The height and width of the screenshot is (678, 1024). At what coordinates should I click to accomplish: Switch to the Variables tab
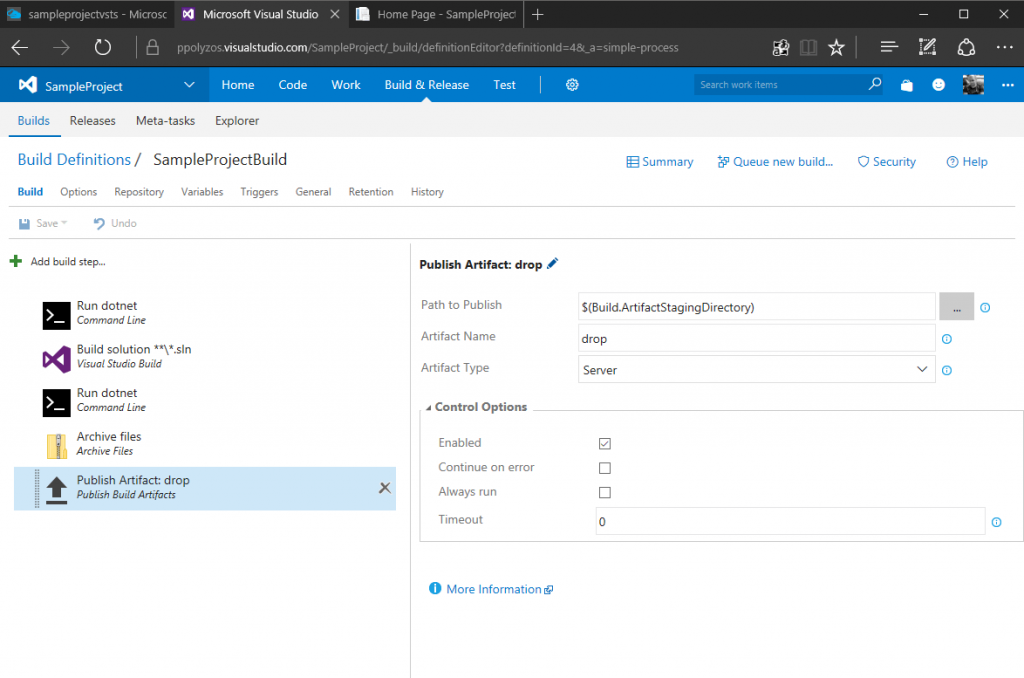pyautogui.click(x=202, y=191)
